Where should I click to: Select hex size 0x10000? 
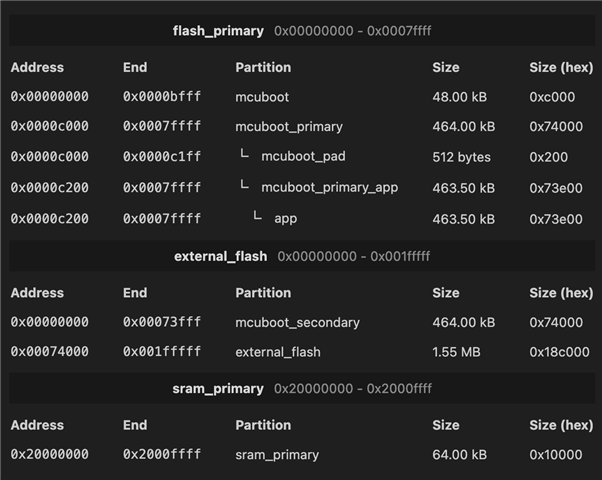pyautogui.click(x=556, y=455)
